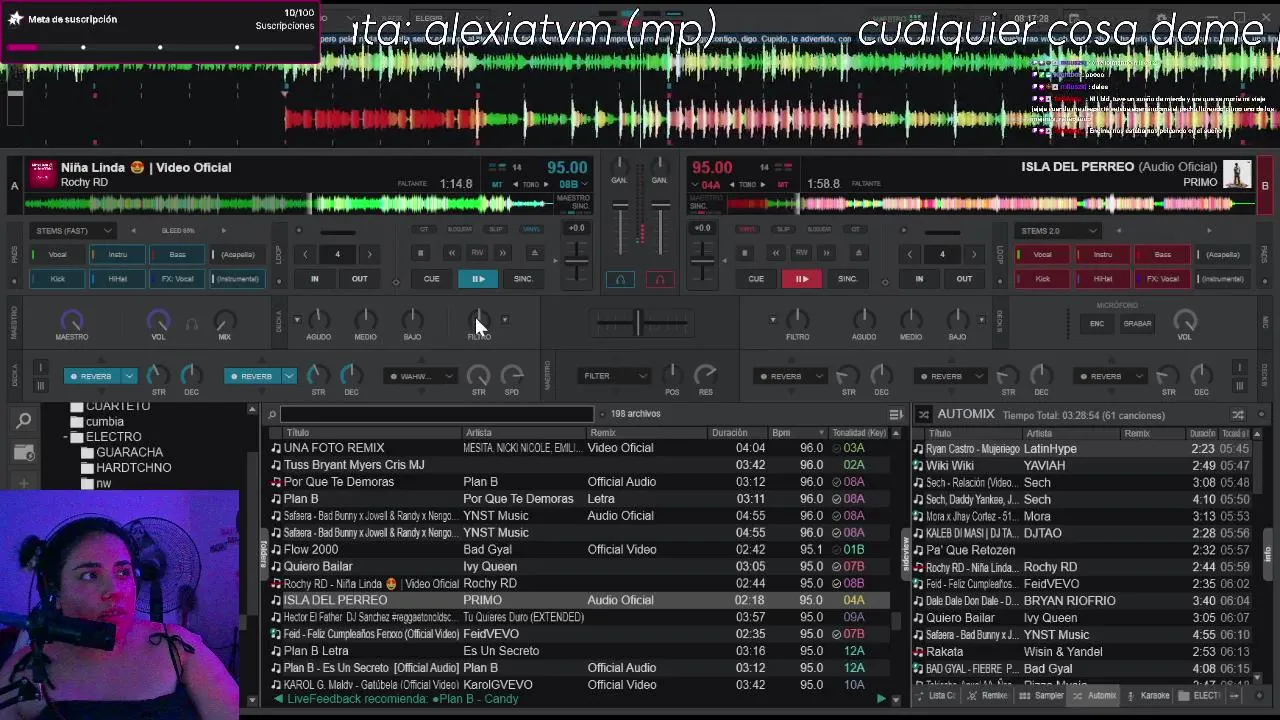The width and height of the screenshot is (1280, 720).
Task: Double loop length on deck A
Action: [369, 254]
